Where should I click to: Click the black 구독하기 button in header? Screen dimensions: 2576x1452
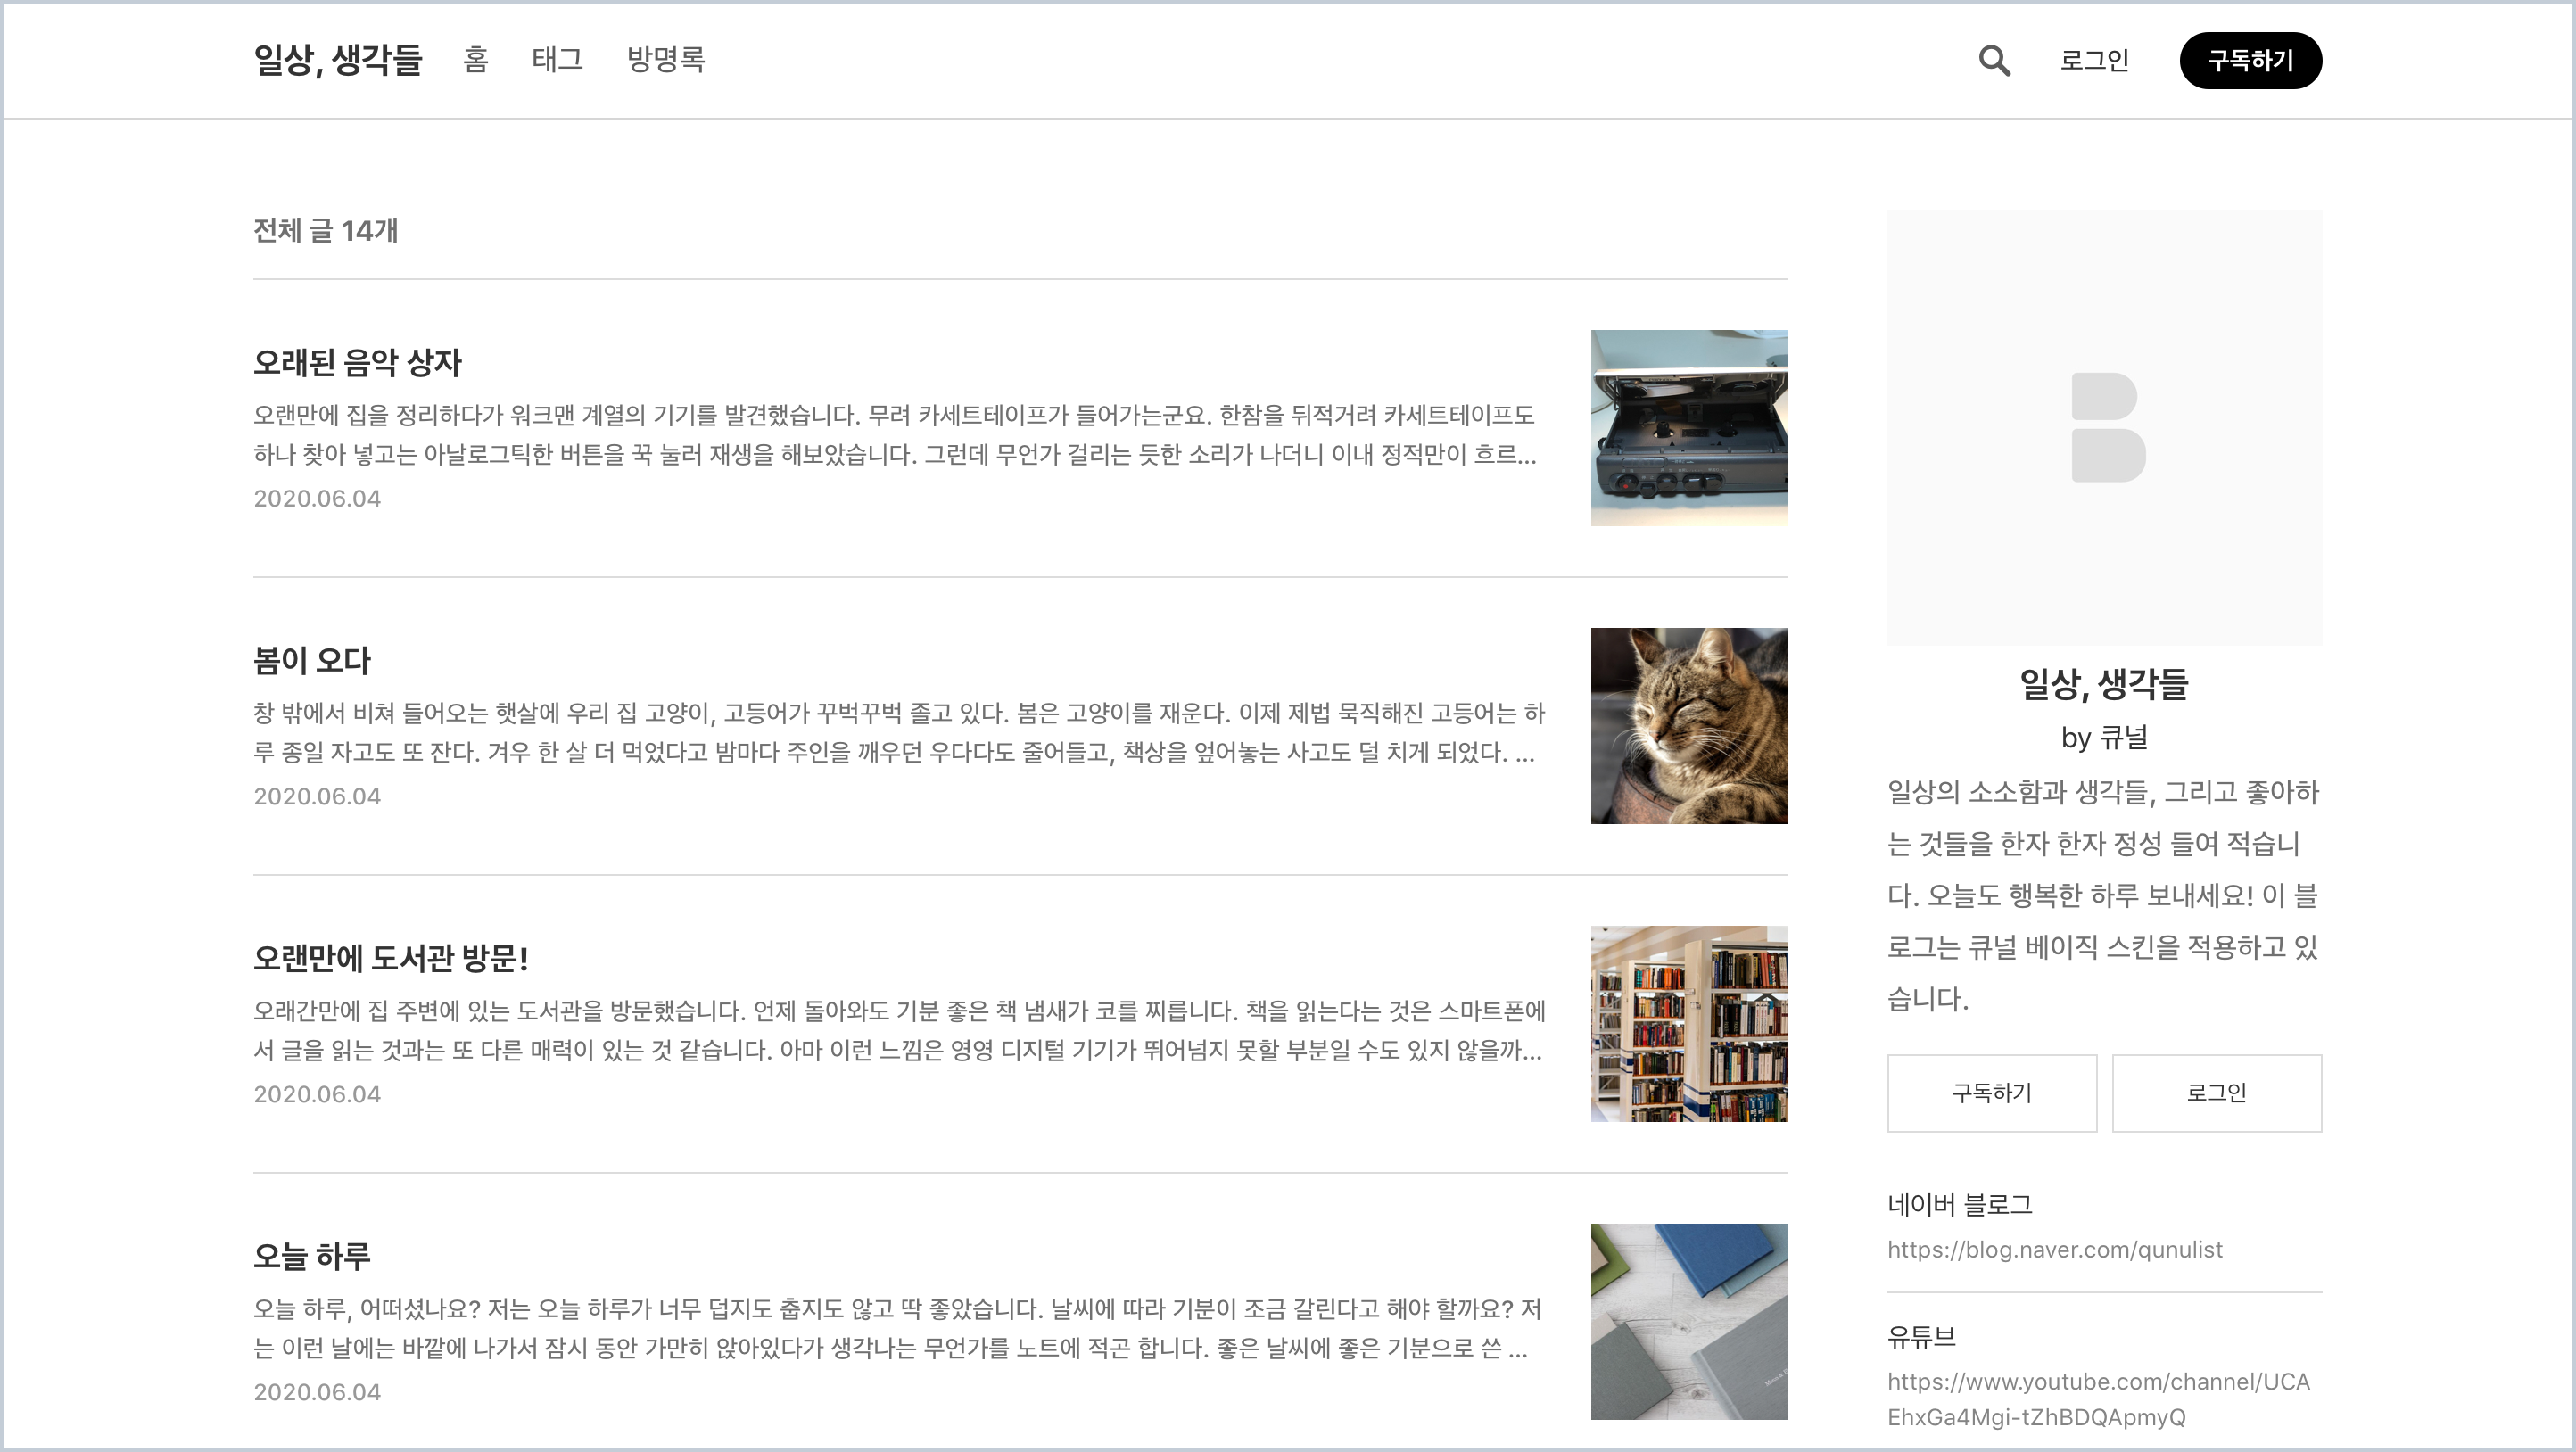click(x=2250, y=60)
